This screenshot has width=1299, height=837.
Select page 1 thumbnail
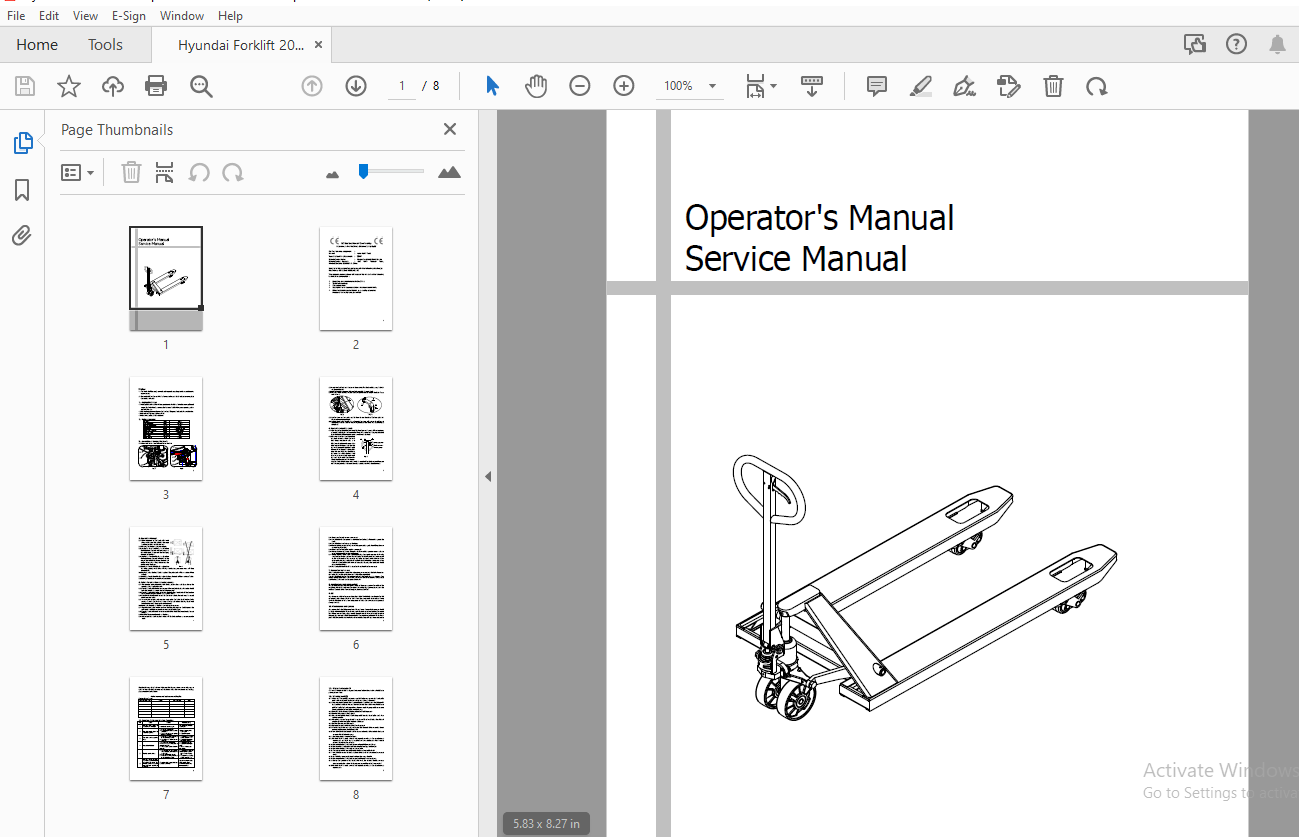166,278
